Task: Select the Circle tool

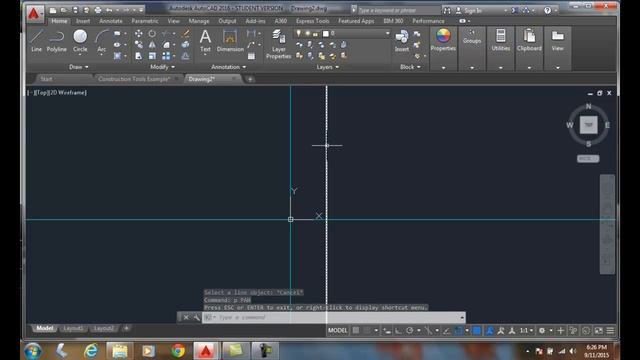Action: click(80, 41)
